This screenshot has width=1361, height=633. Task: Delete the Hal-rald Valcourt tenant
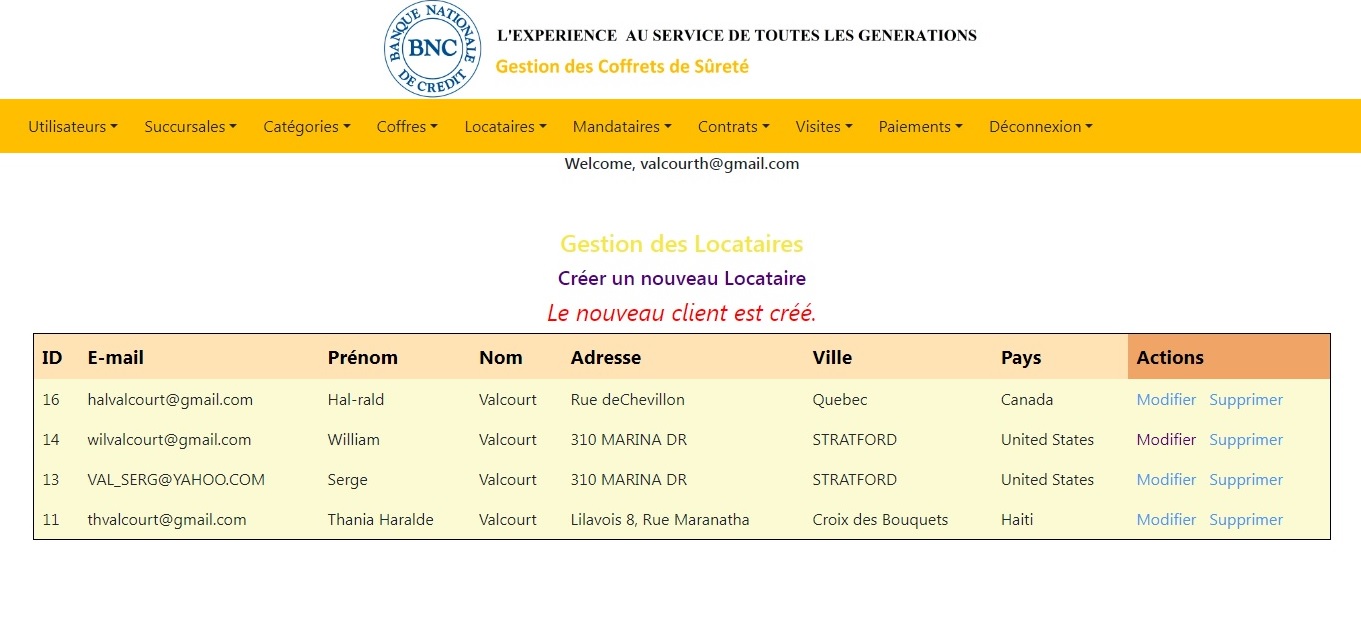tap(1245, 400)
